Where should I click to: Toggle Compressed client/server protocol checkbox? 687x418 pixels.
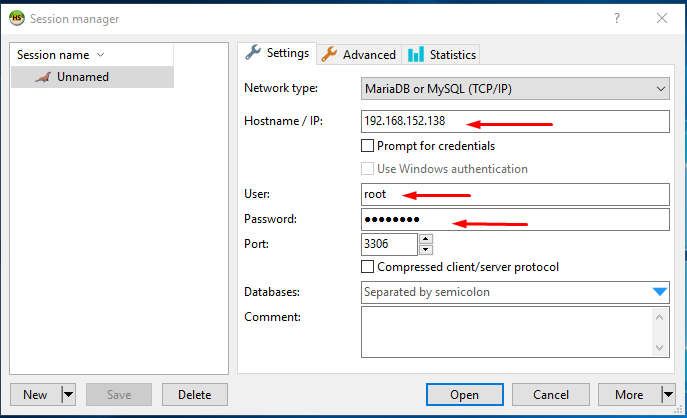367,266
